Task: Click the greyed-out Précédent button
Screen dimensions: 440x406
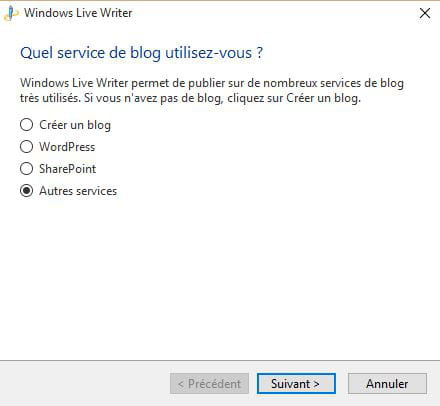Action: click(209, 384)
